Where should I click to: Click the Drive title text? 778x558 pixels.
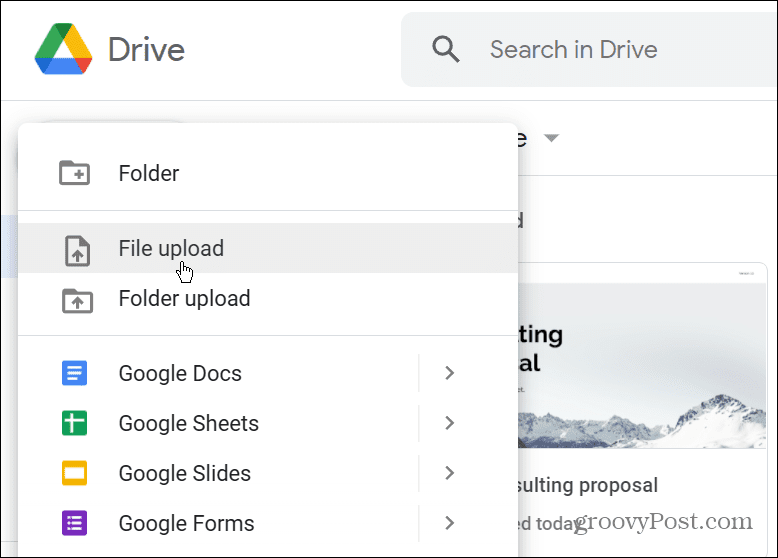click(x=146, y=50)
